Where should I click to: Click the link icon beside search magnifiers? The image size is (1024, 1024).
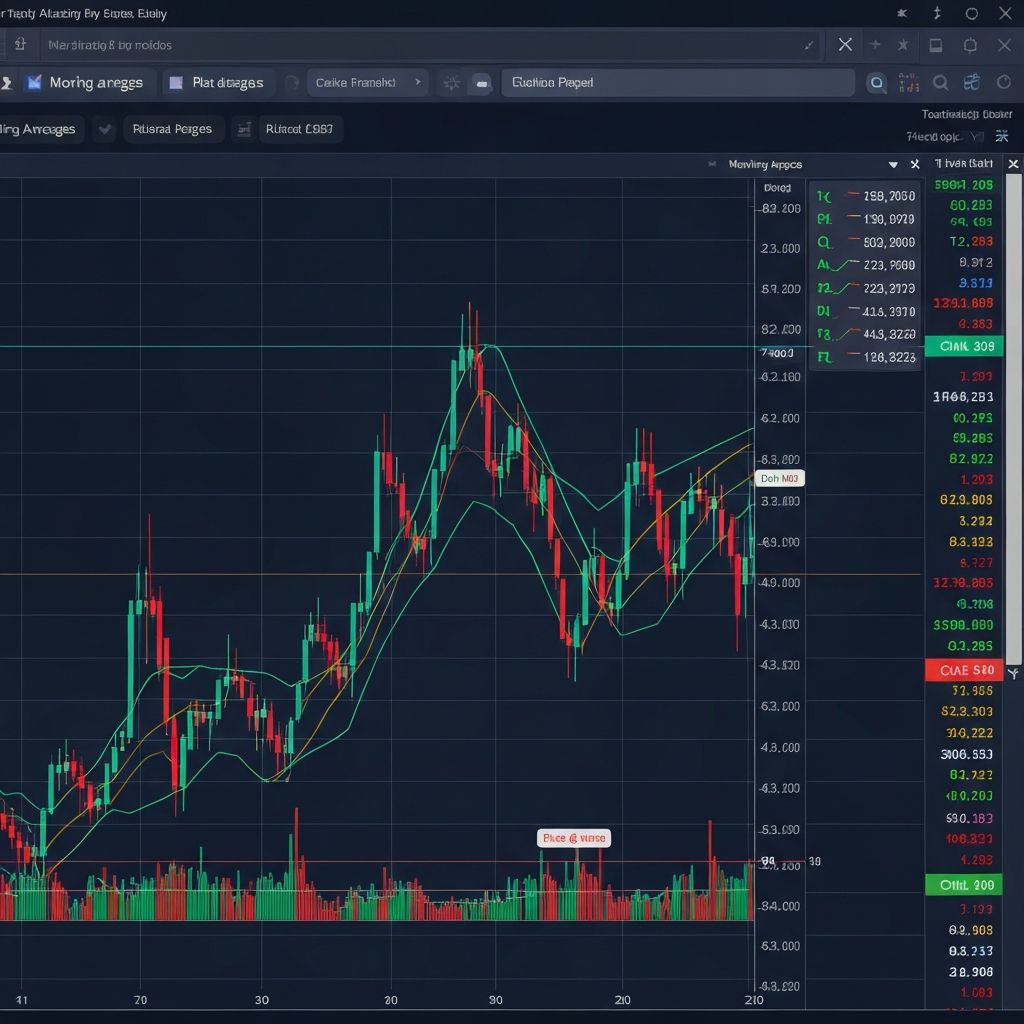(972, 82)
